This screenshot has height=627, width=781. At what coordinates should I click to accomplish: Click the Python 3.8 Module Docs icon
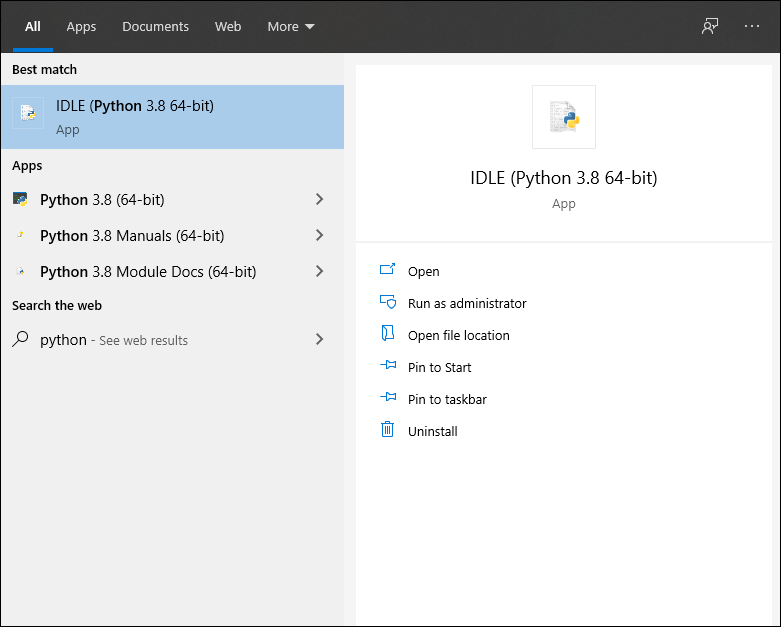[20, 271]
